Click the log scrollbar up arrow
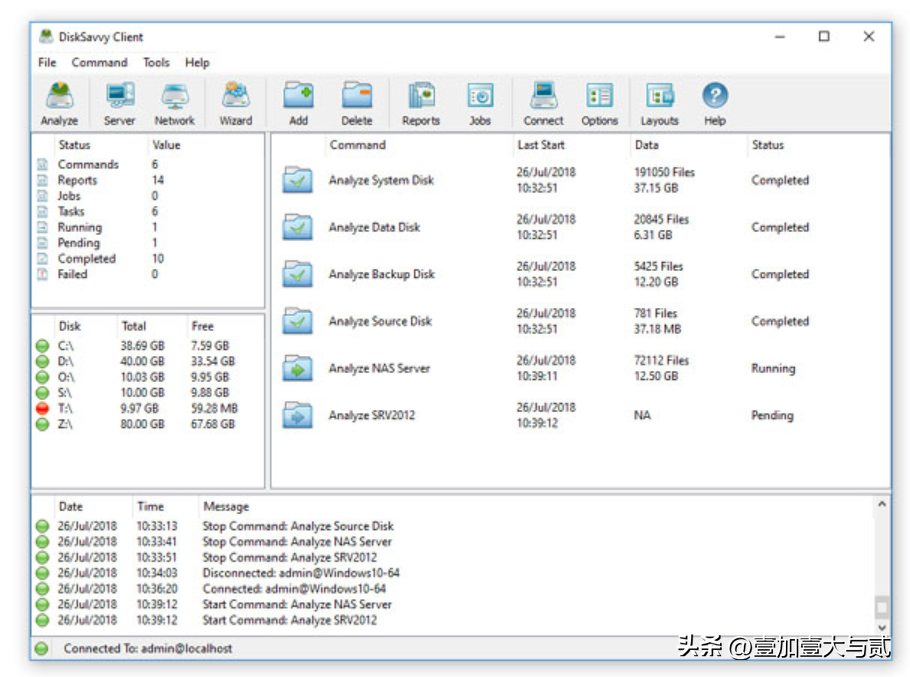This screenshot has height=677, width=910. pyautogui.click(x=882, y=504)
